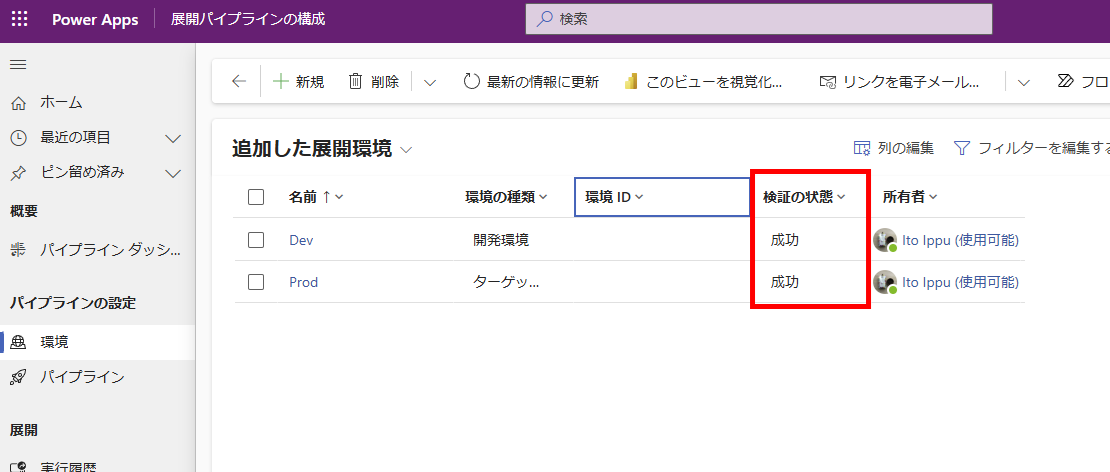This screenshot has width=1110, height=472.
Task: Expand 最近の項目 in sidebar
Action: tap(173, 138)
